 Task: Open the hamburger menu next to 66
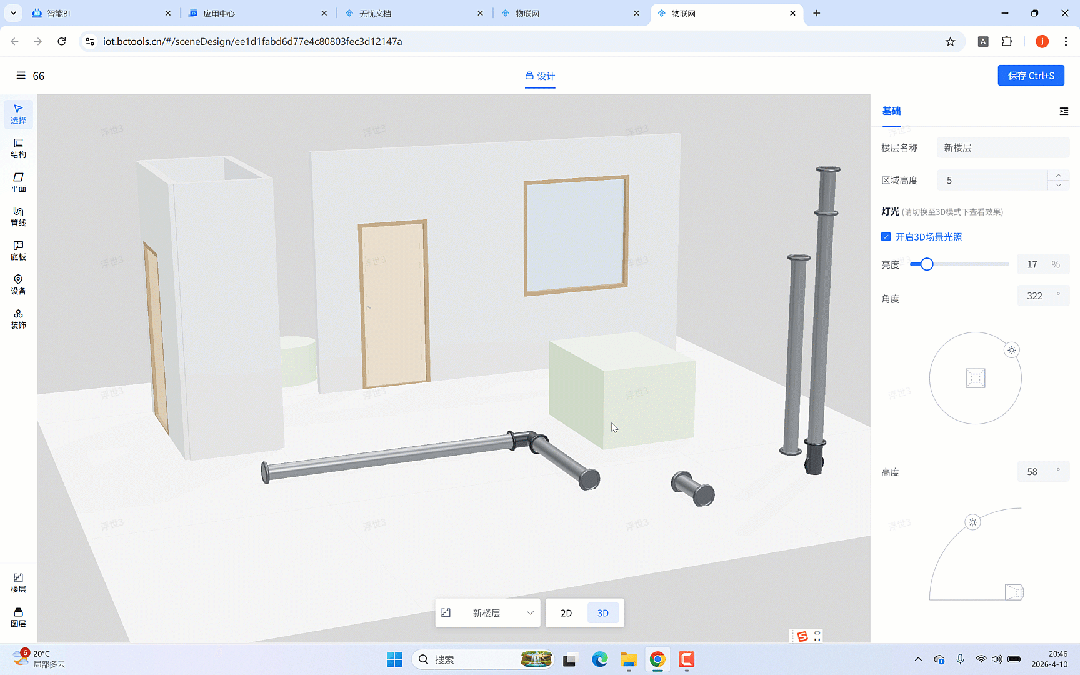pos(21,76)
